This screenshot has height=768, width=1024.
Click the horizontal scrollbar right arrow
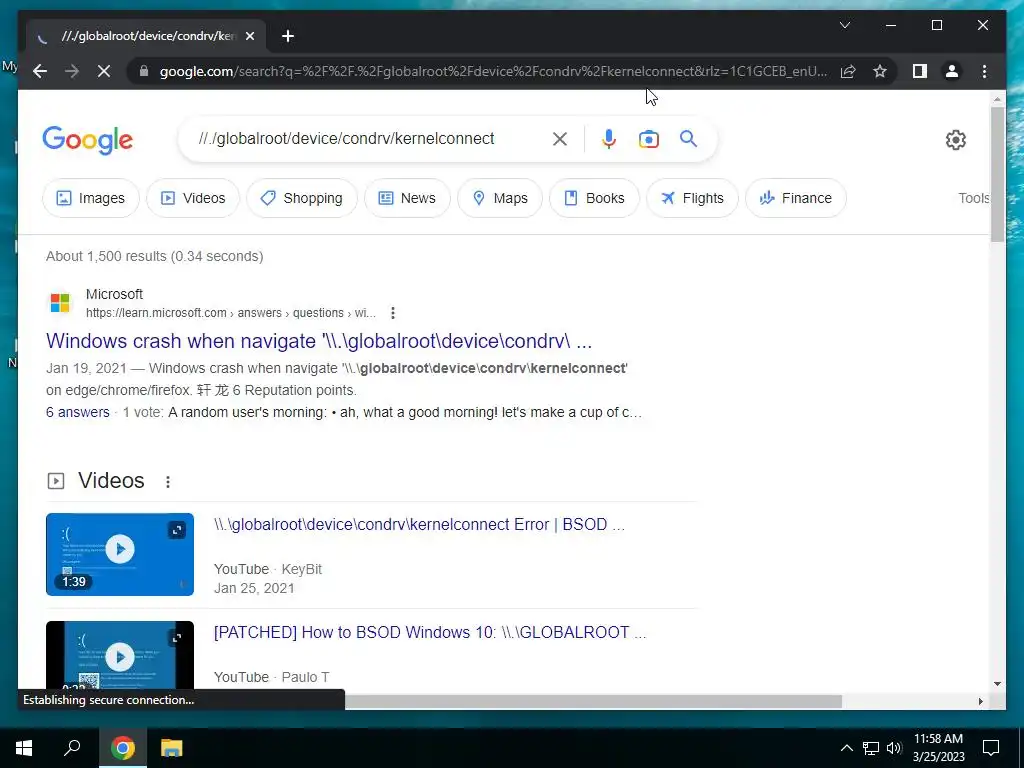980,701
